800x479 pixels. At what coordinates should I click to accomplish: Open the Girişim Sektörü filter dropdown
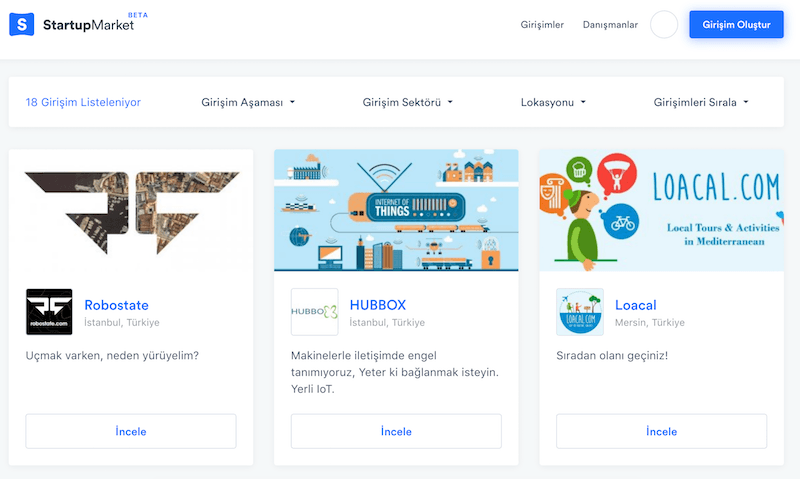click(x=408, y=102)
